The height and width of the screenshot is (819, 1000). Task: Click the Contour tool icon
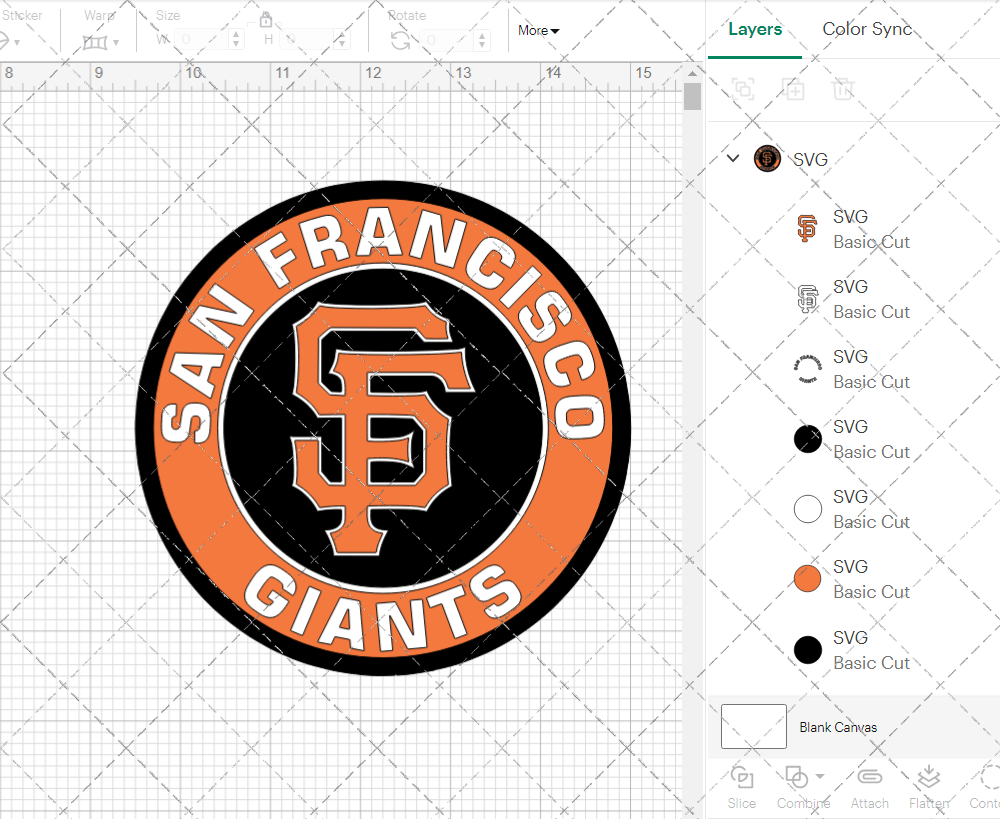pos(989,777)
